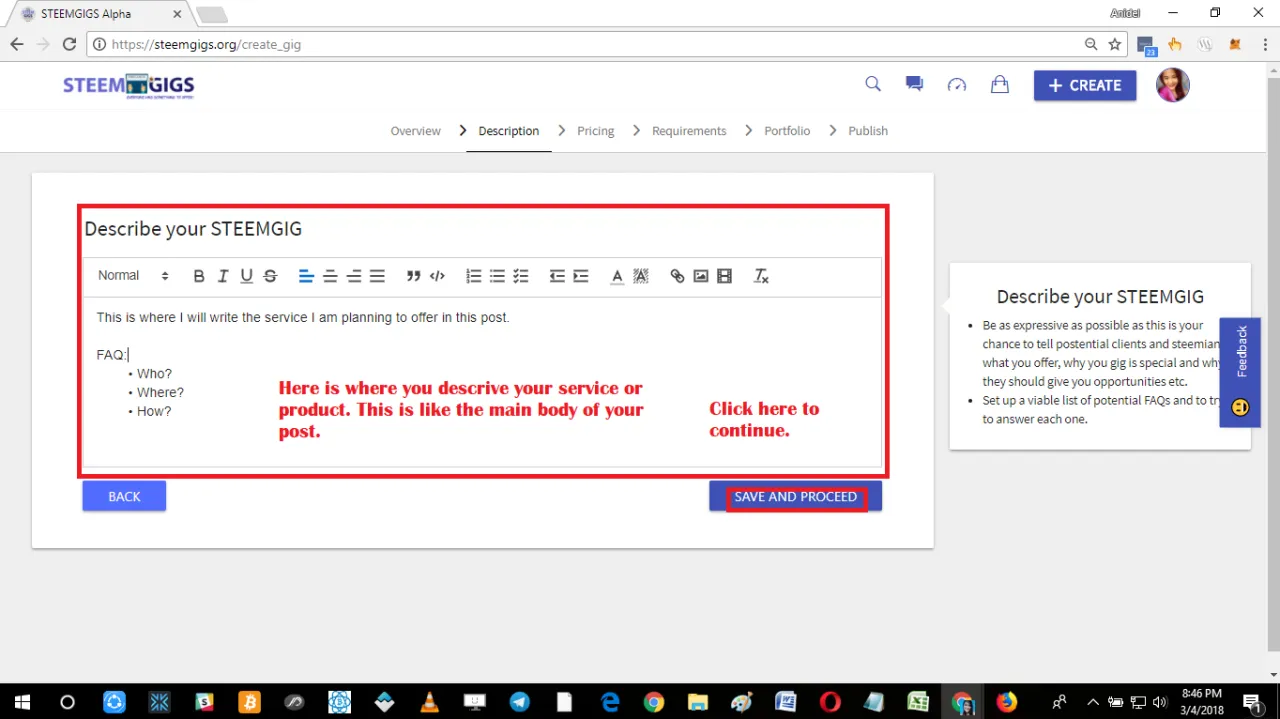The width and height of the screenshot is (1280, 719).
Task: Open Excel from the taskbar
Action: tap(918, 701)
